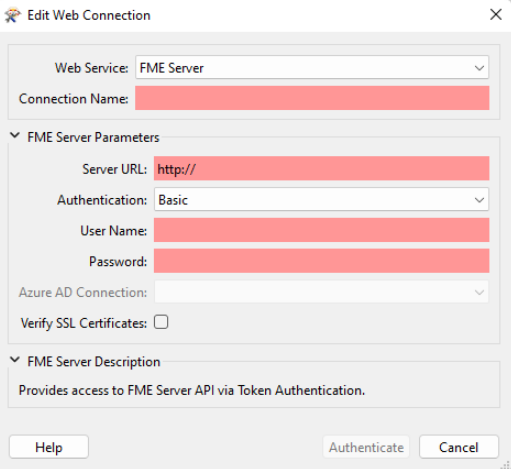Select the Password input field
This screenshot has height=469, width=511.
pyautogui.click(x=321, y=261)
